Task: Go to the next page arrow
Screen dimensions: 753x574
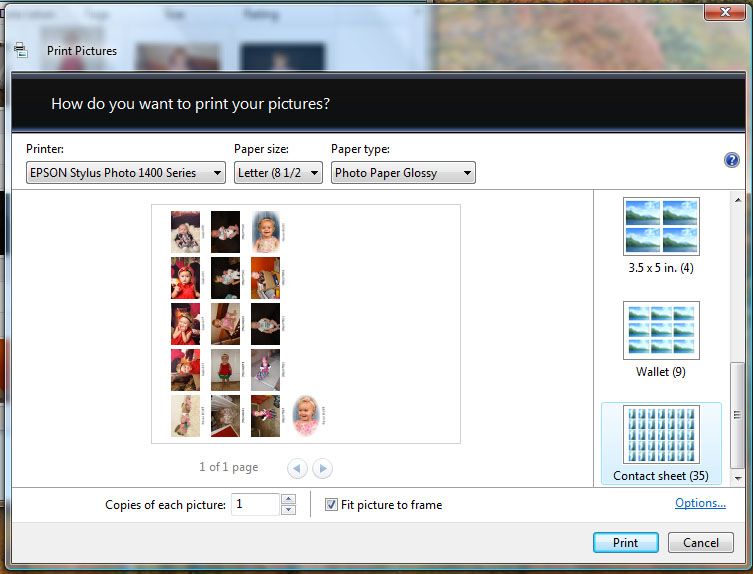Action: pyautogui.click(x=322, y=467)
